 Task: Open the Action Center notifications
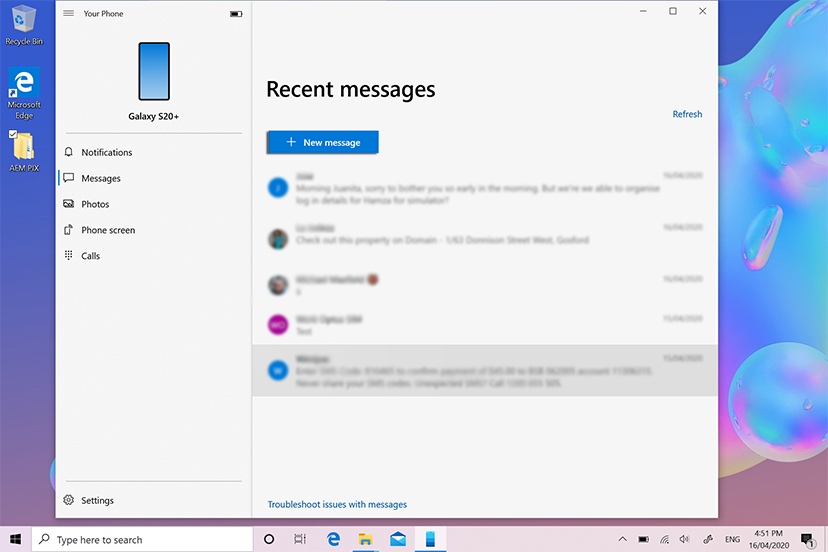pyautogui.click(x=807, y=539)
